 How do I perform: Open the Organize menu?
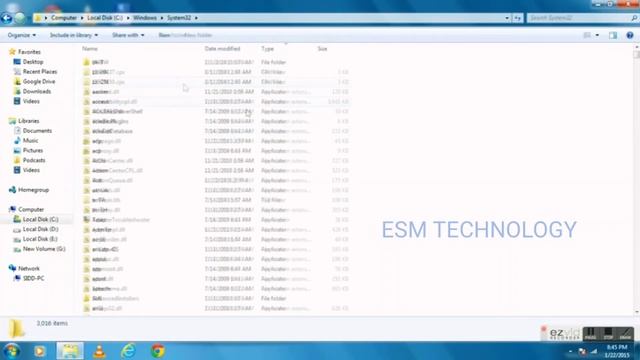[22, 35]
